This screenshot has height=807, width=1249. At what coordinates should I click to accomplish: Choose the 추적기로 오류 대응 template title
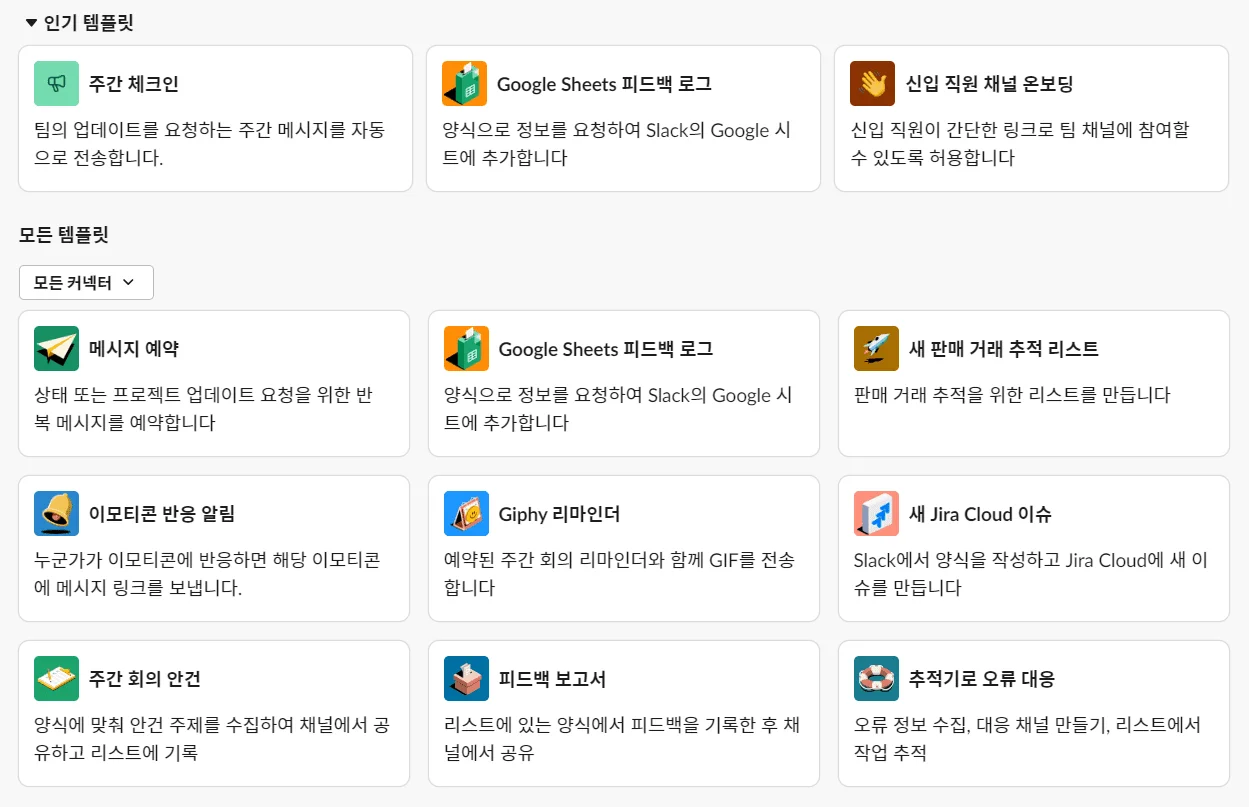click(981, 679)
